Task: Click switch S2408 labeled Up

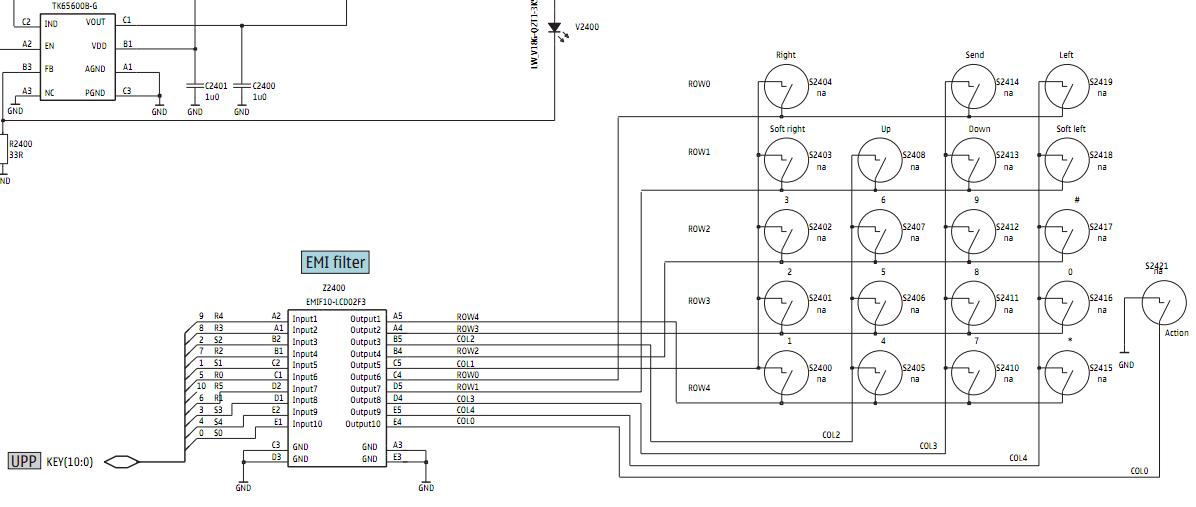Action: 879,160
